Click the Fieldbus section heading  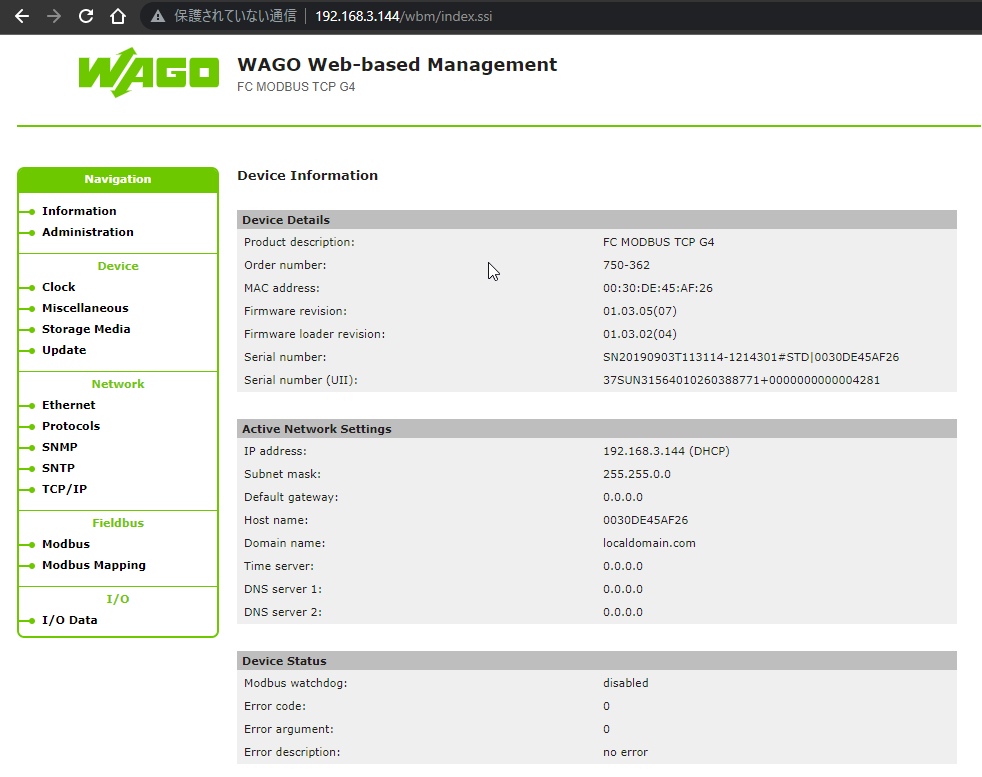tap(118, 523)
